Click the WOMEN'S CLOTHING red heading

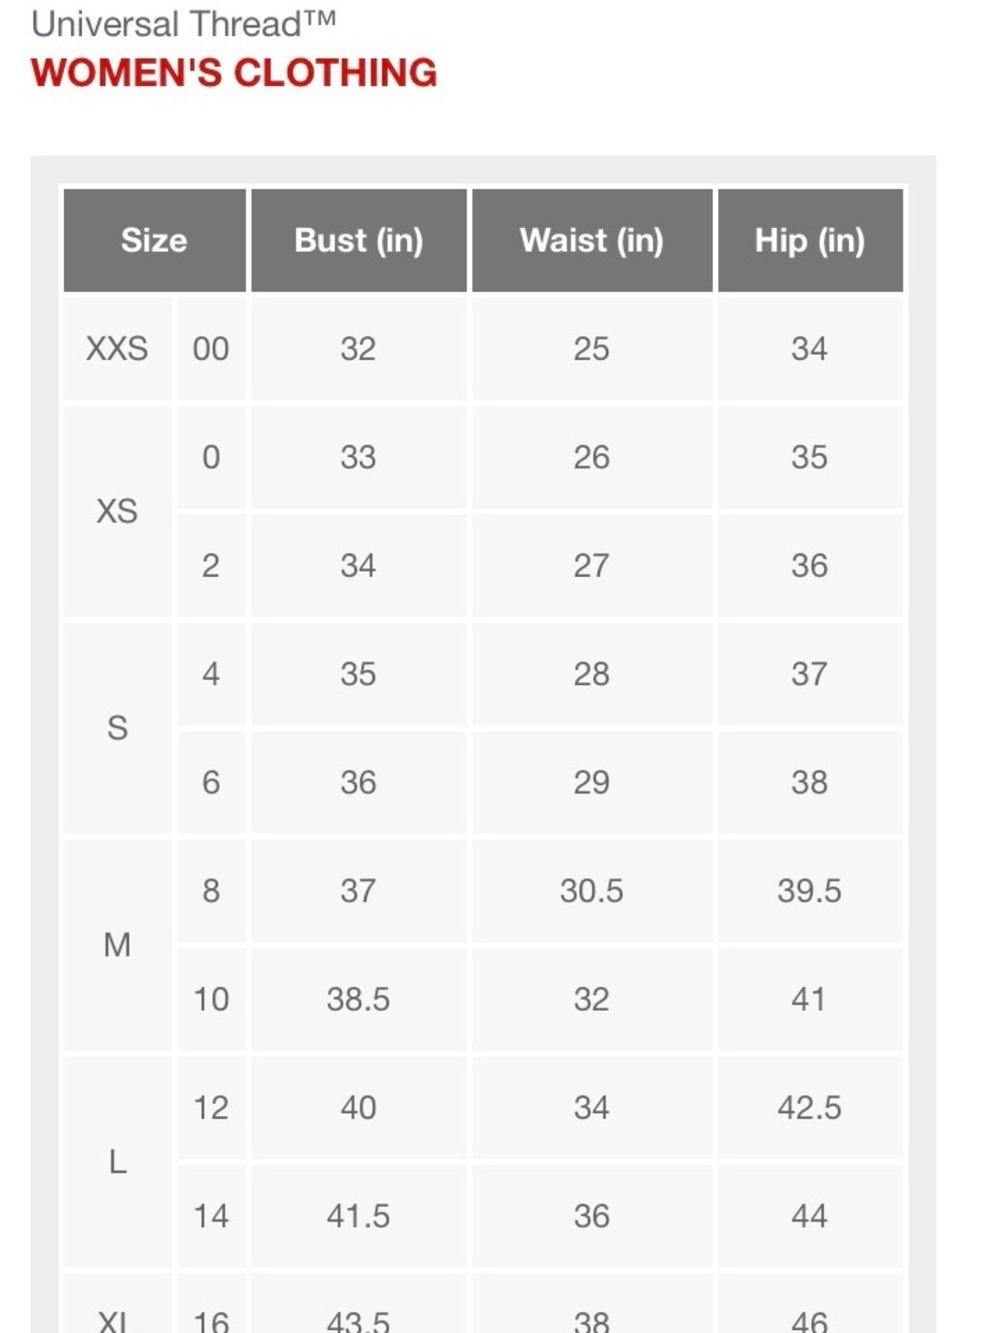(x=234, y=73)
